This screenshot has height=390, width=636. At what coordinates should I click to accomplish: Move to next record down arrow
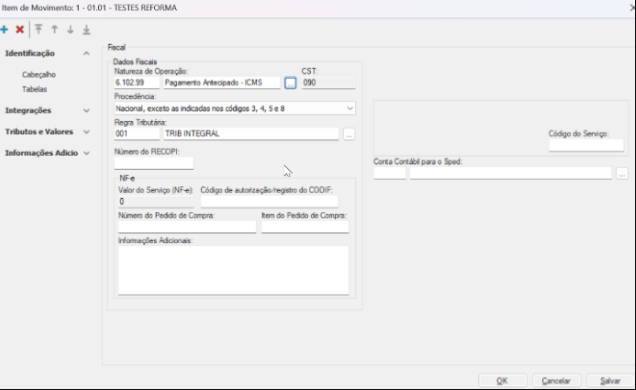pos(70,30)
